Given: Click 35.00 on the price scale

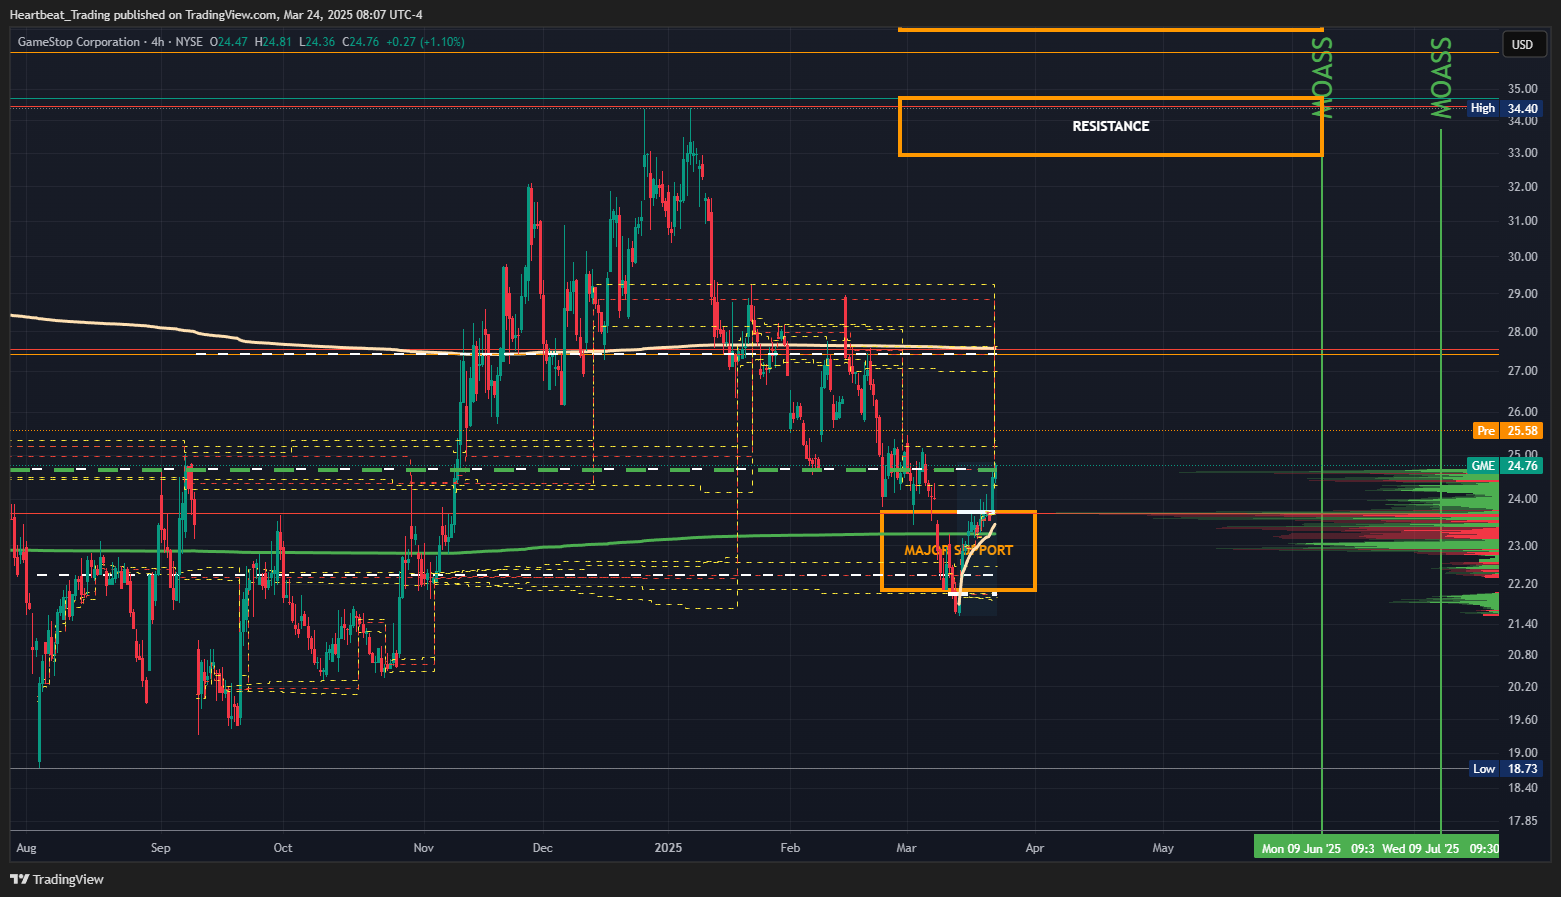Looking at the screenshot, I should click(1523, 89).
